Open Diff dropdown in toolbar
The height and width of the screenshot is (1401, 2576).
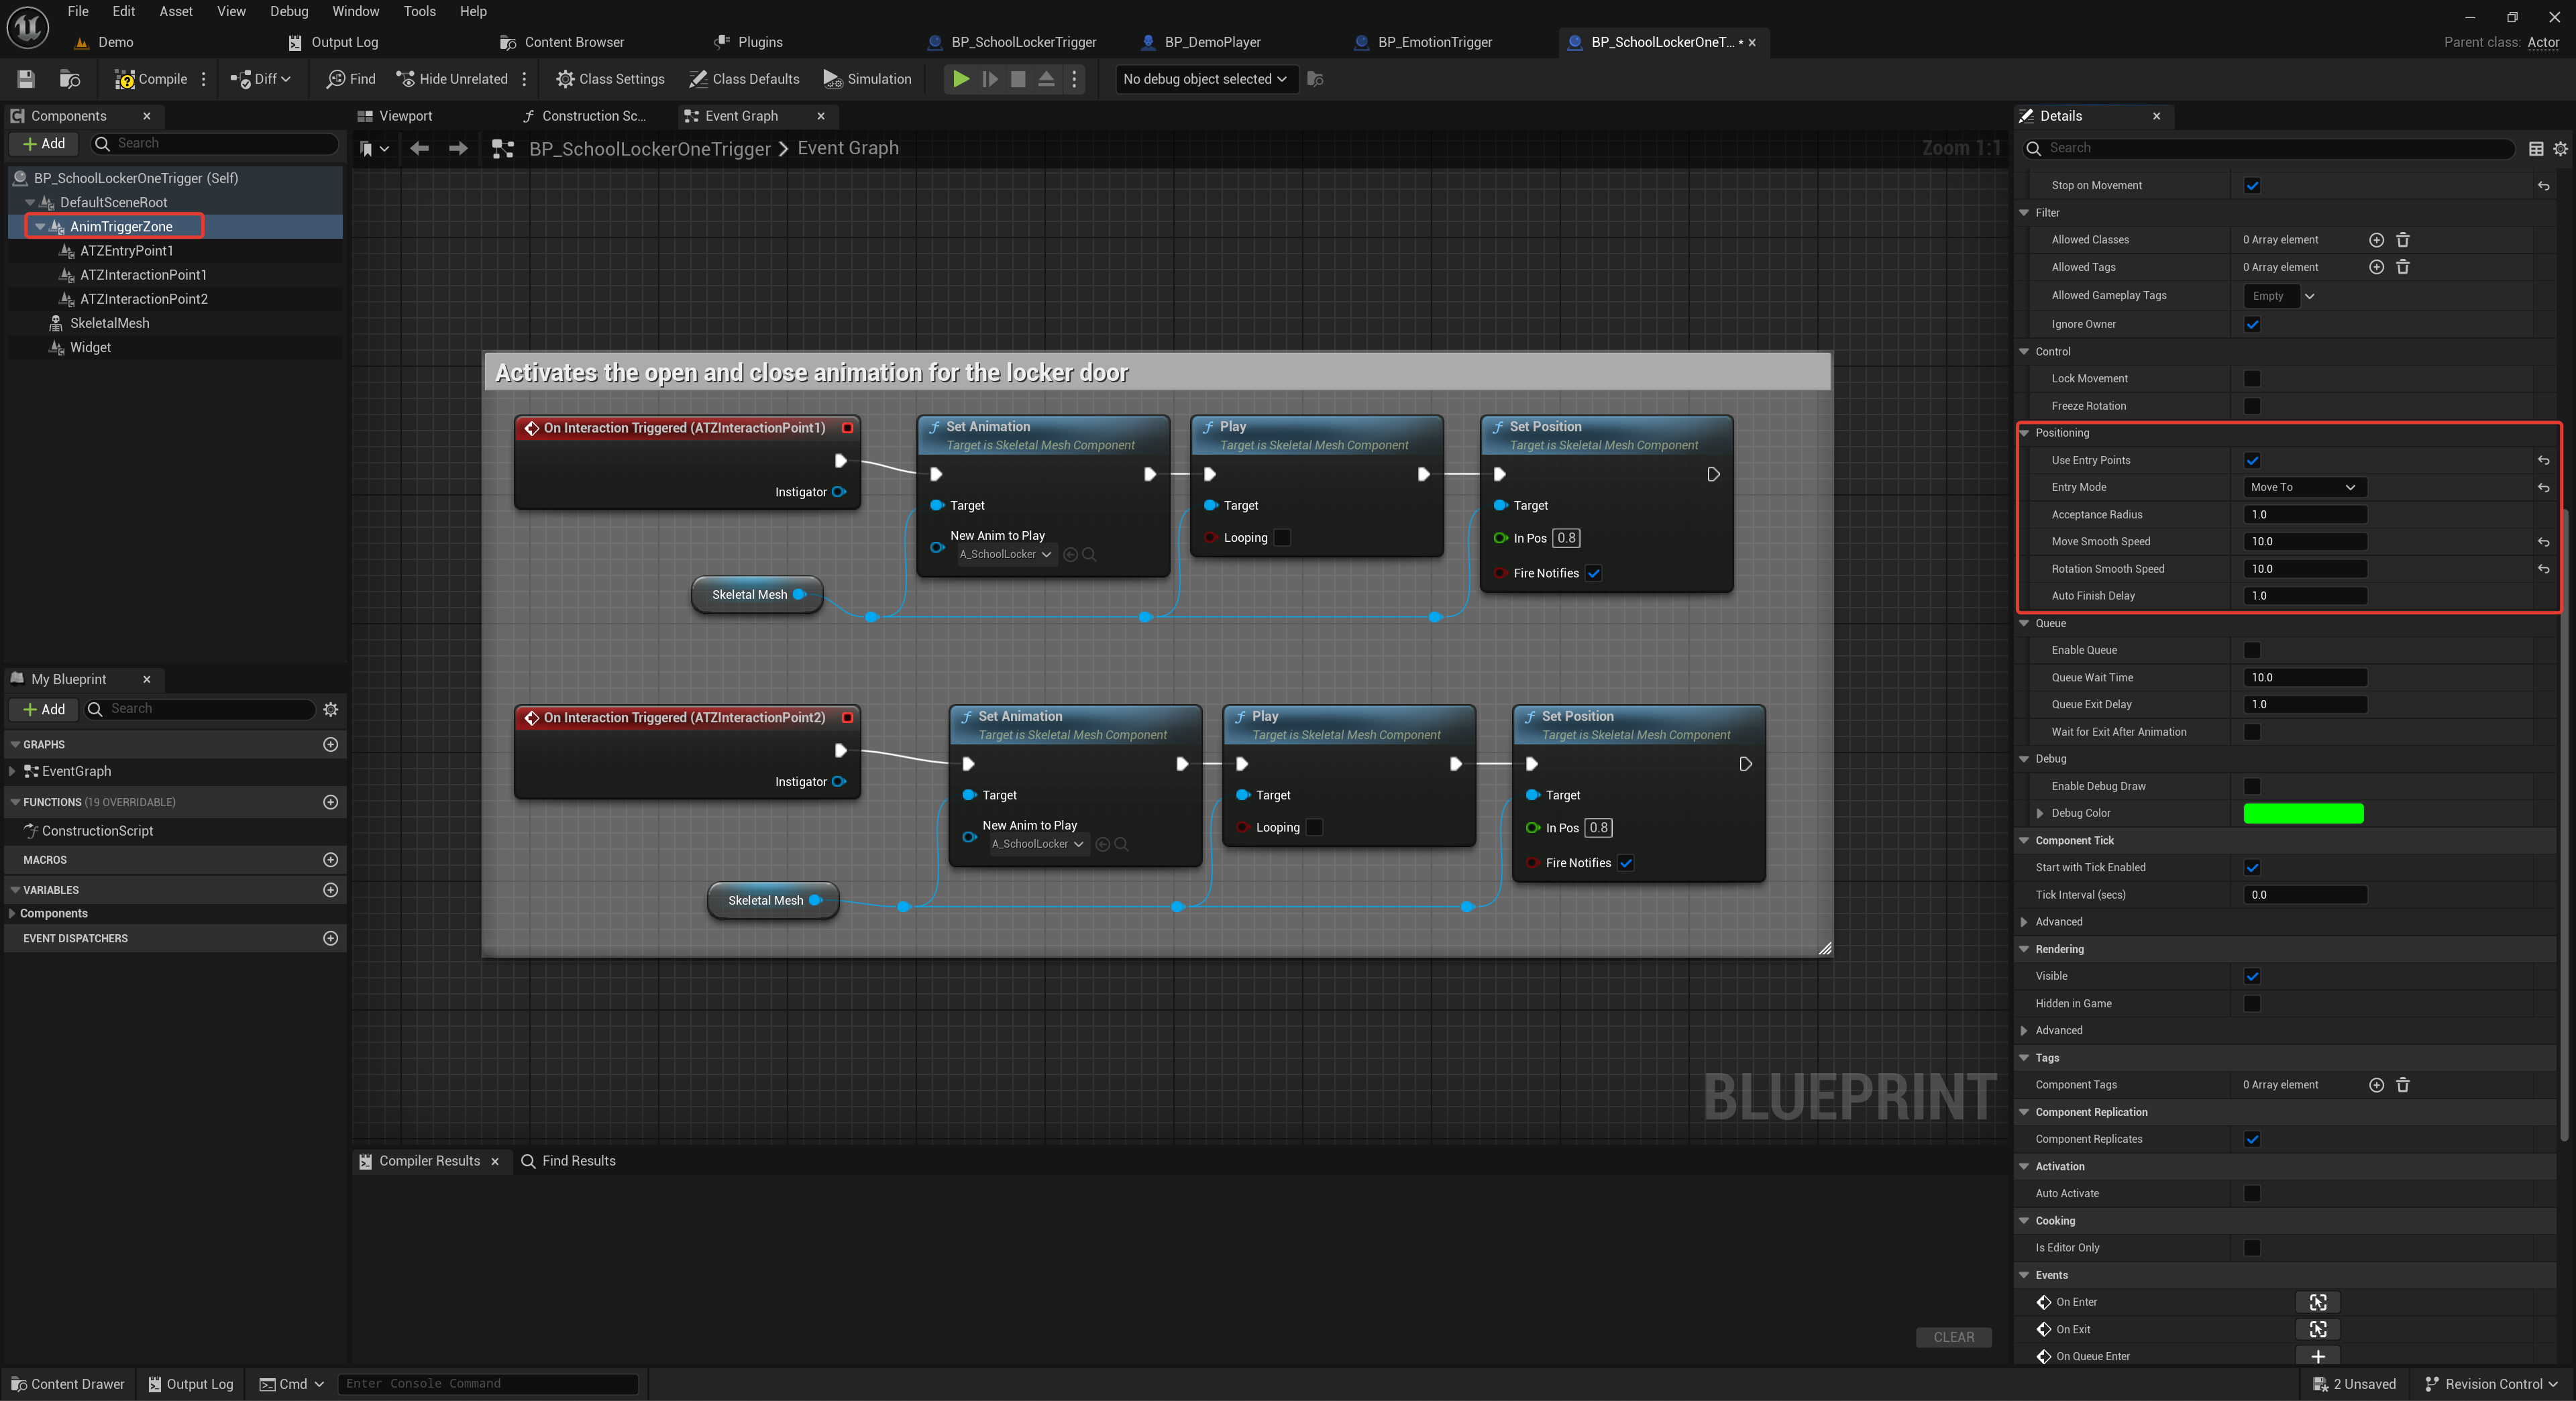click(260, 79)
